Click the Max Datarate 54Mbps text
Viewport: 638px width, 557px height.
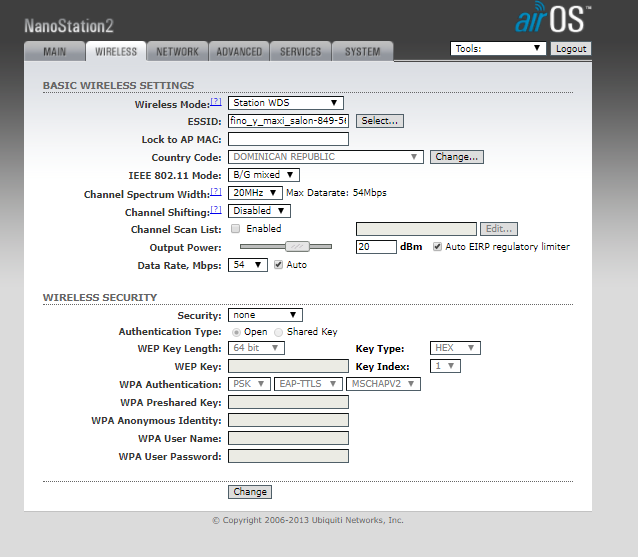pos(336,193)
